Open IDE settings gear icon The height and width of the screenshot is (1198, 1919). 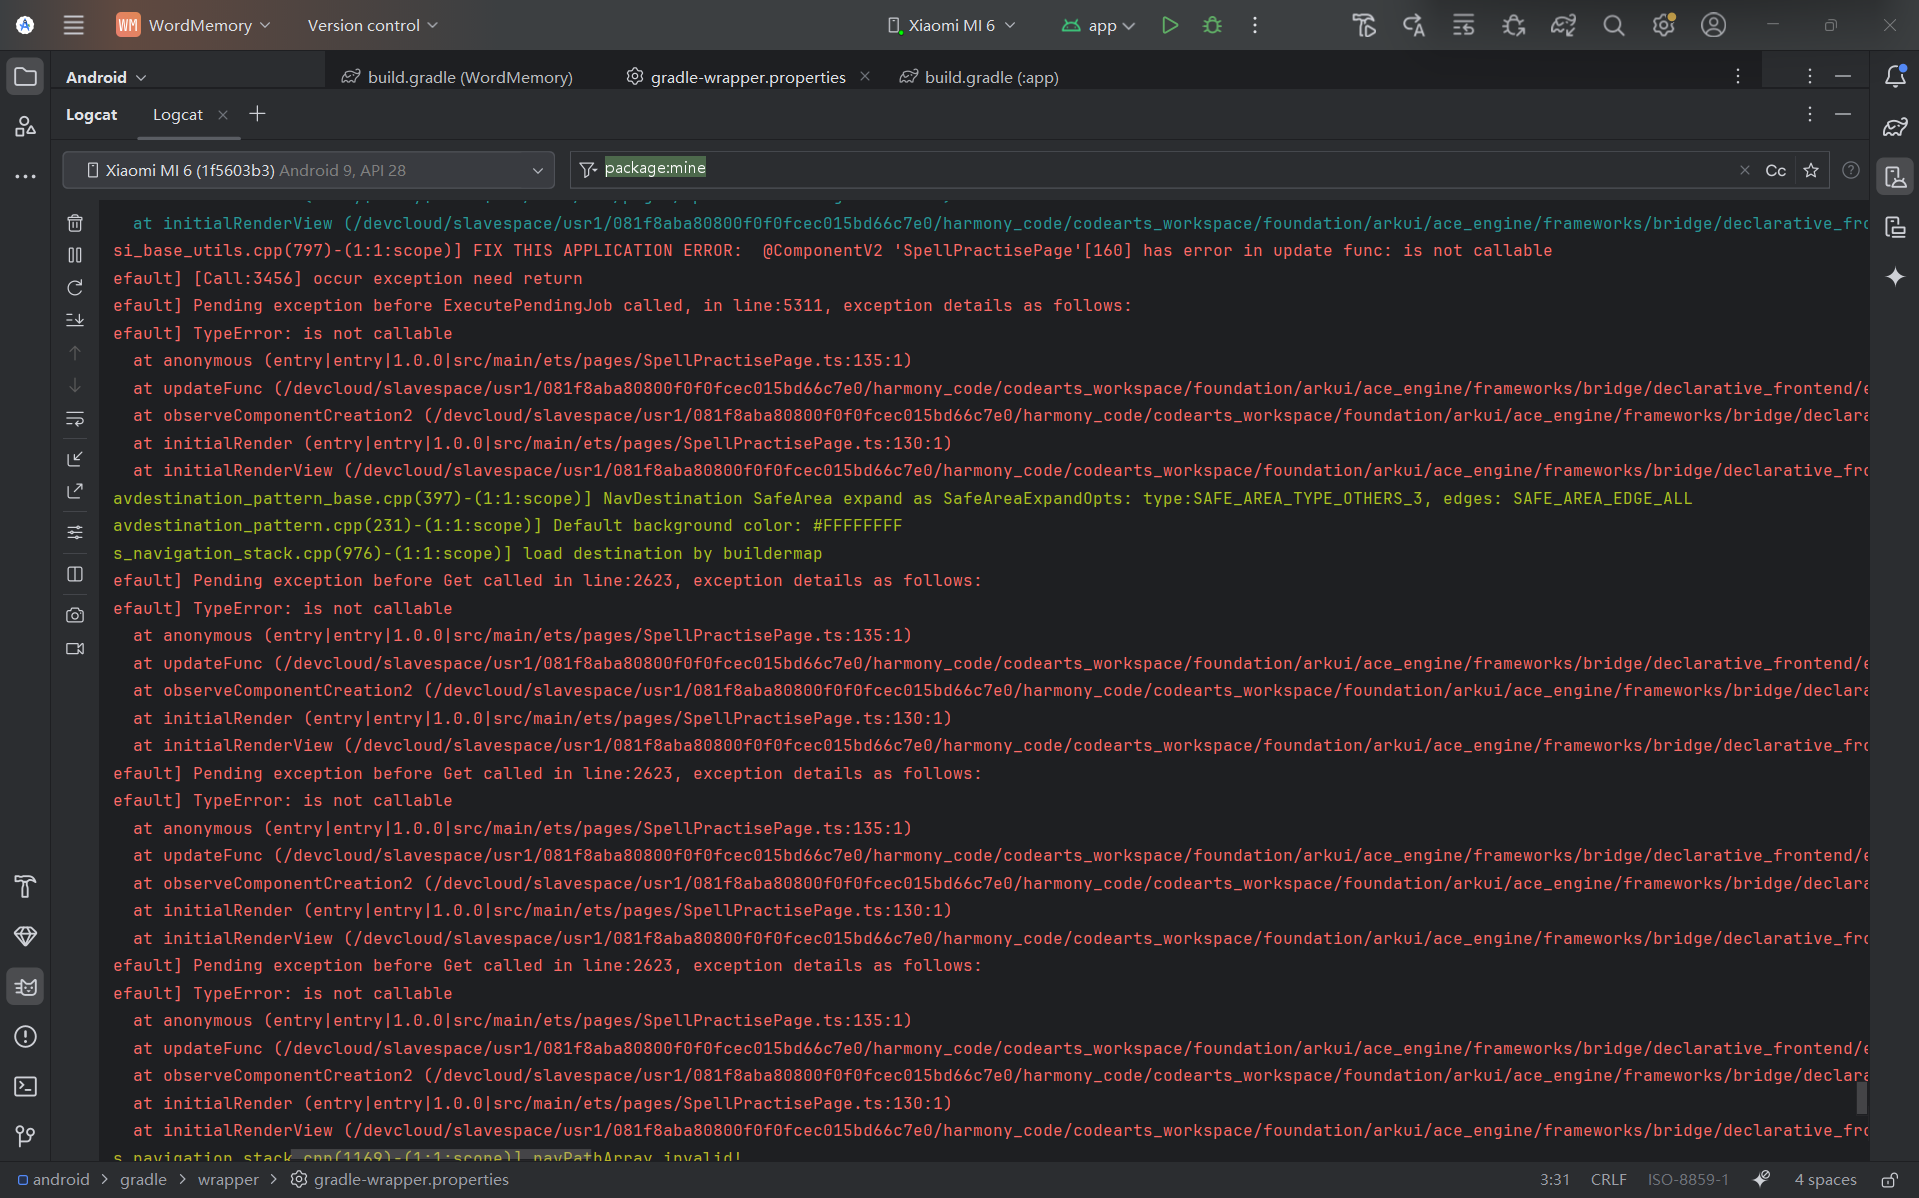coord(1663,25)
